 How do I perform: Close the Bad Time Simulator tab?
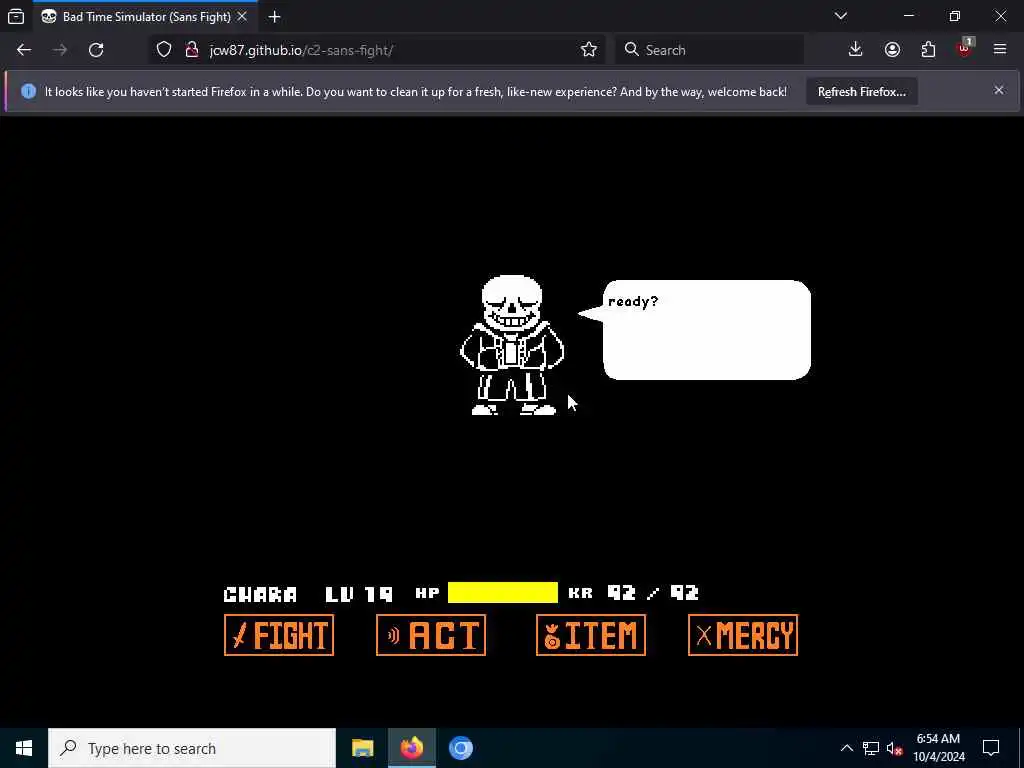pos(242,17)
